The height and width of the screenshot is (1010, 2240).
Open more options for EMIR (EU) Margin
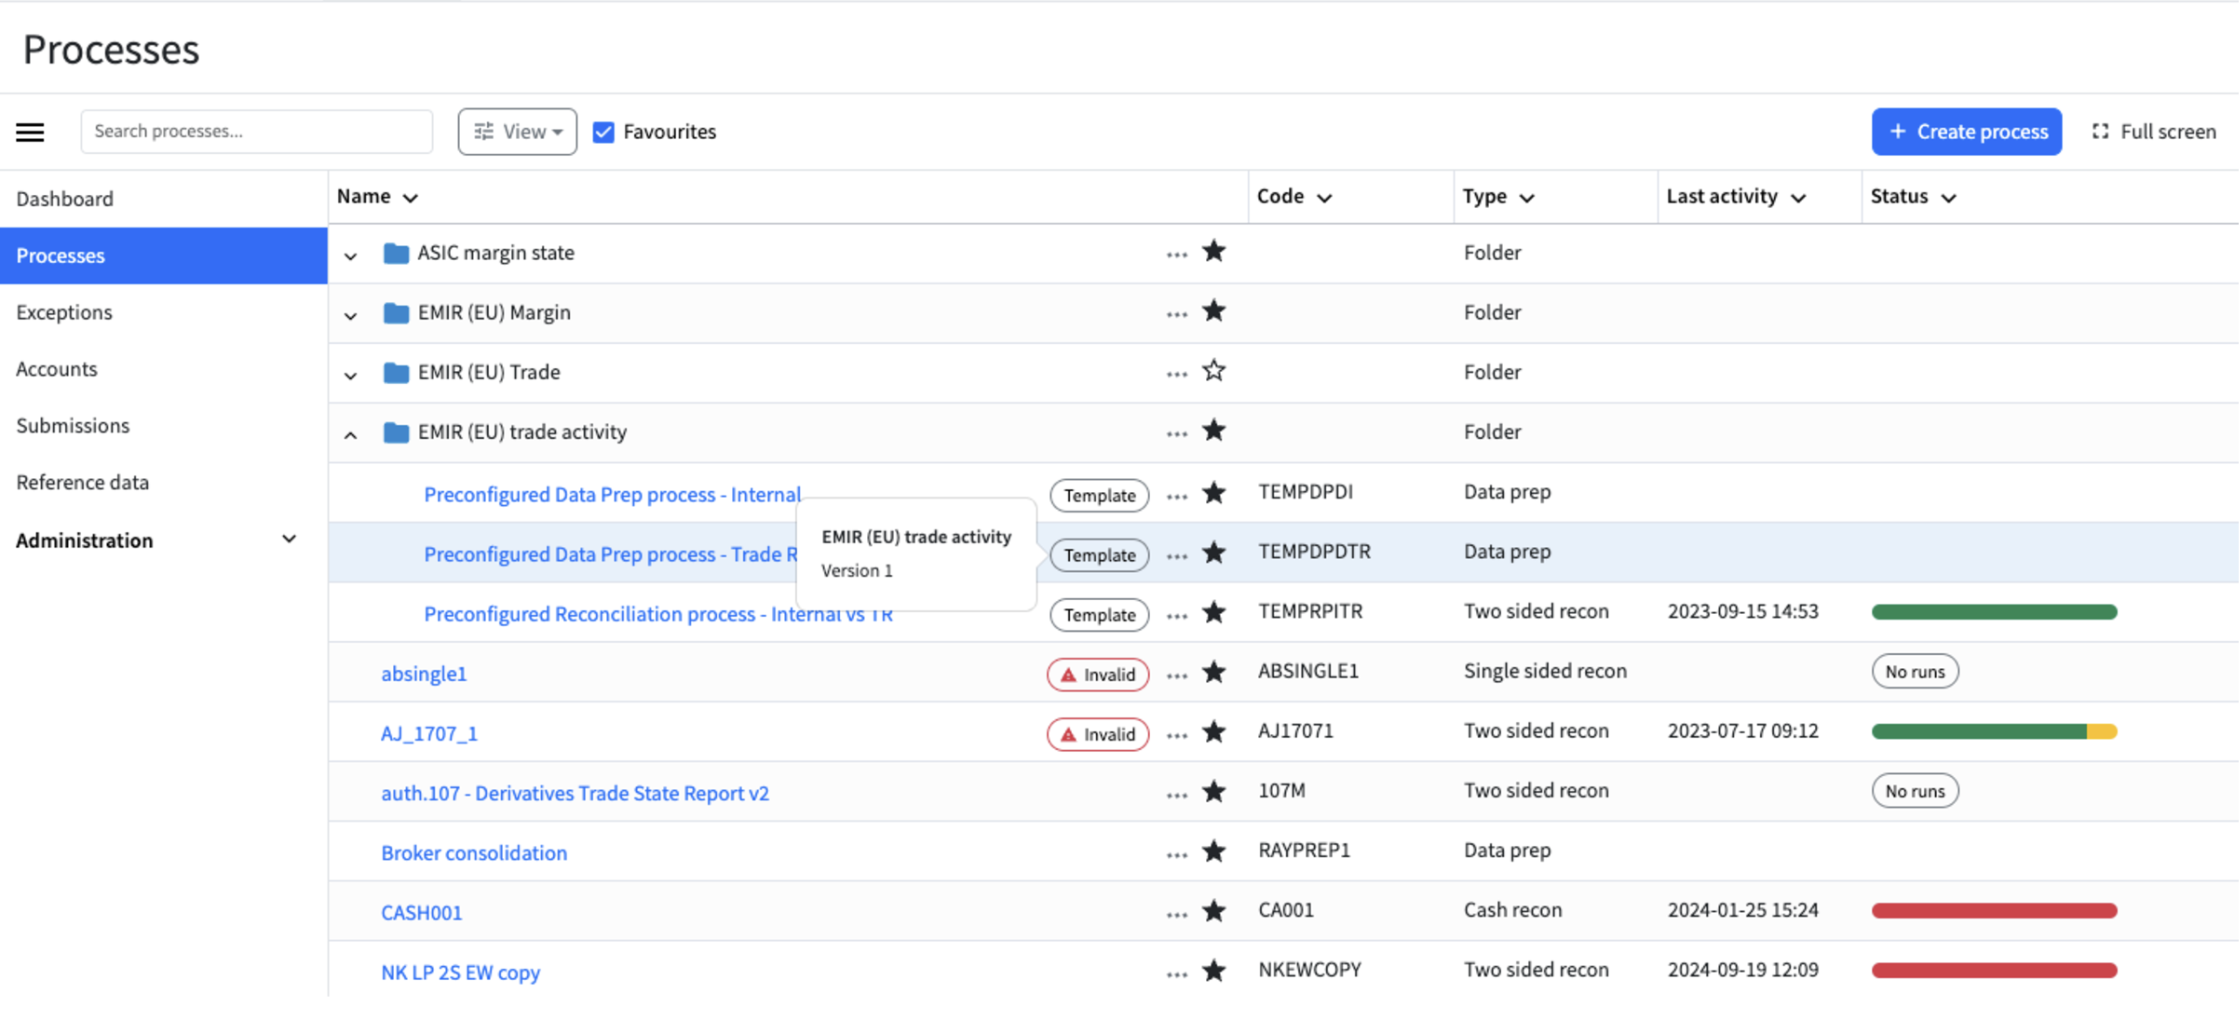coord(1176,314)
